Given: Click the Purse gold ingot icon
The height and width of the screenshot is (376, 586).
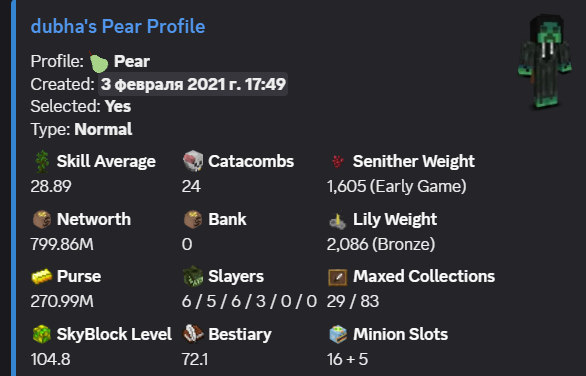Looking at the screenshot, I should 41,277.
